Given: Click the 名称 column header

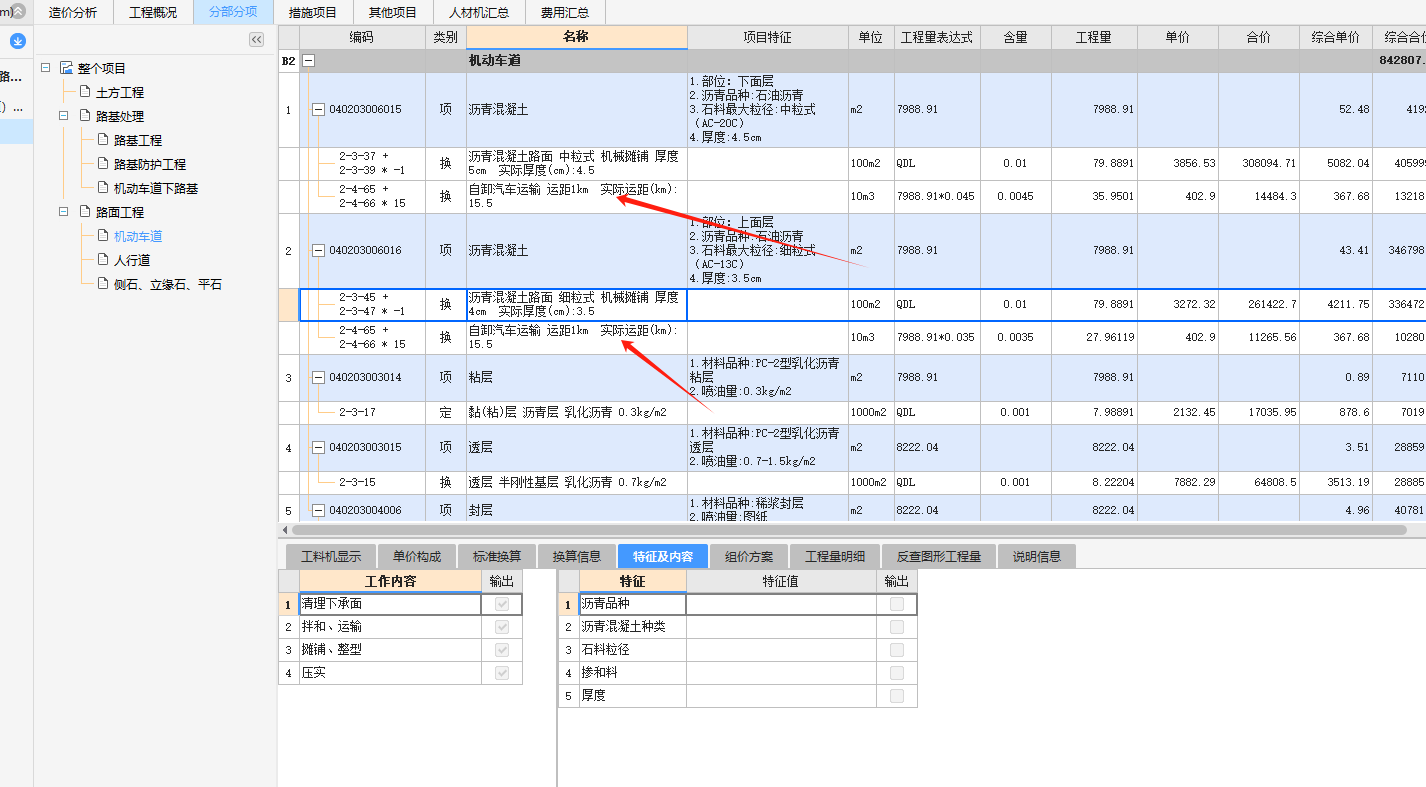Looking at the screenshot, I should 576,37.
